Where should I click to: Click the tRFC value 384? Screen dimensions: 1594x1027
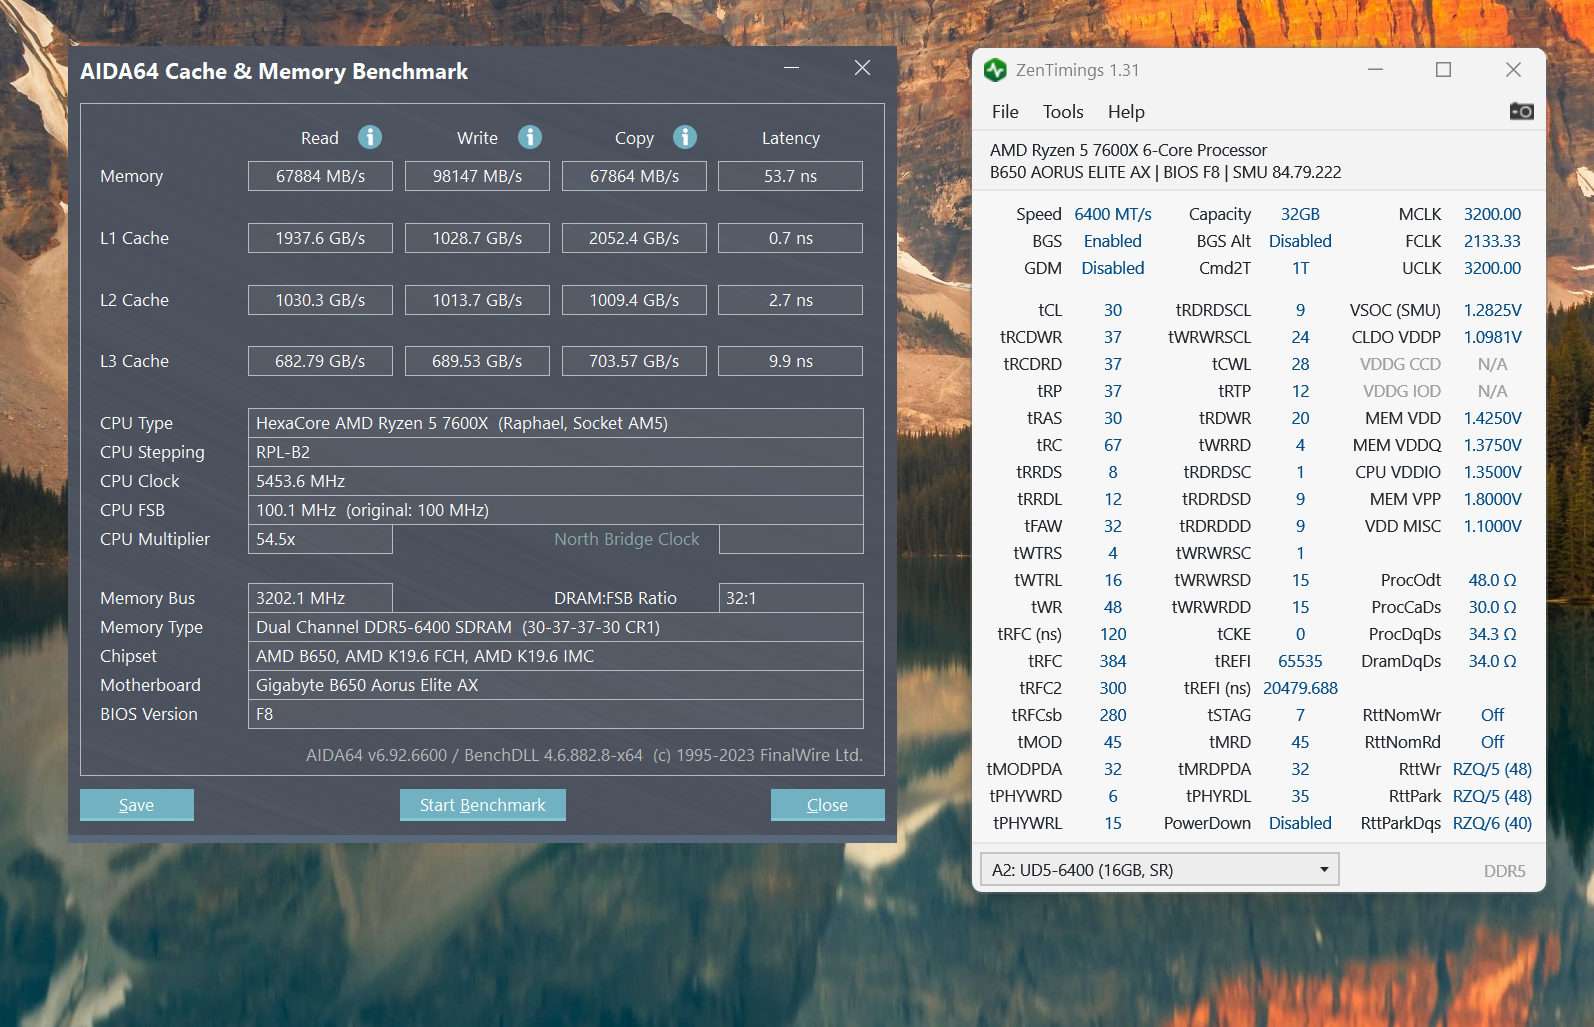click(x=1113, y=661)
